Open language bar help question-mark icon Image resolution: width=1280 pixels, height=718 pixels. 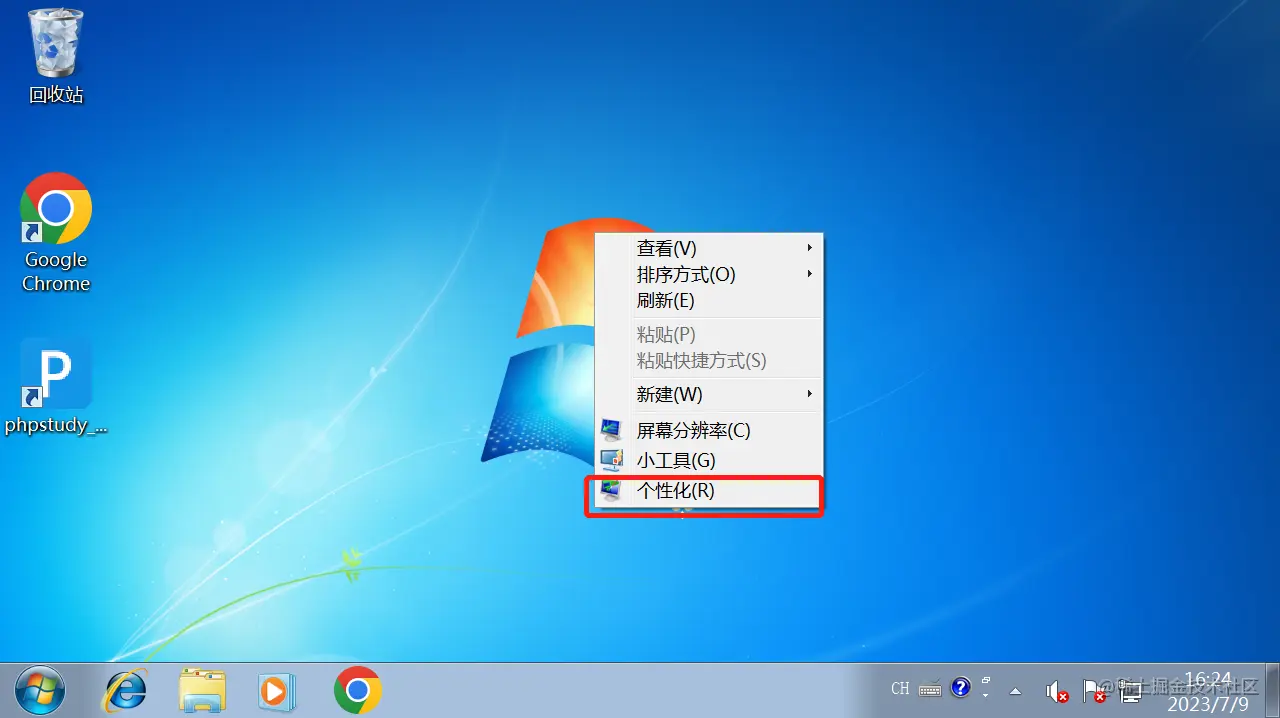pyautogui.click(x=960, y=687)
